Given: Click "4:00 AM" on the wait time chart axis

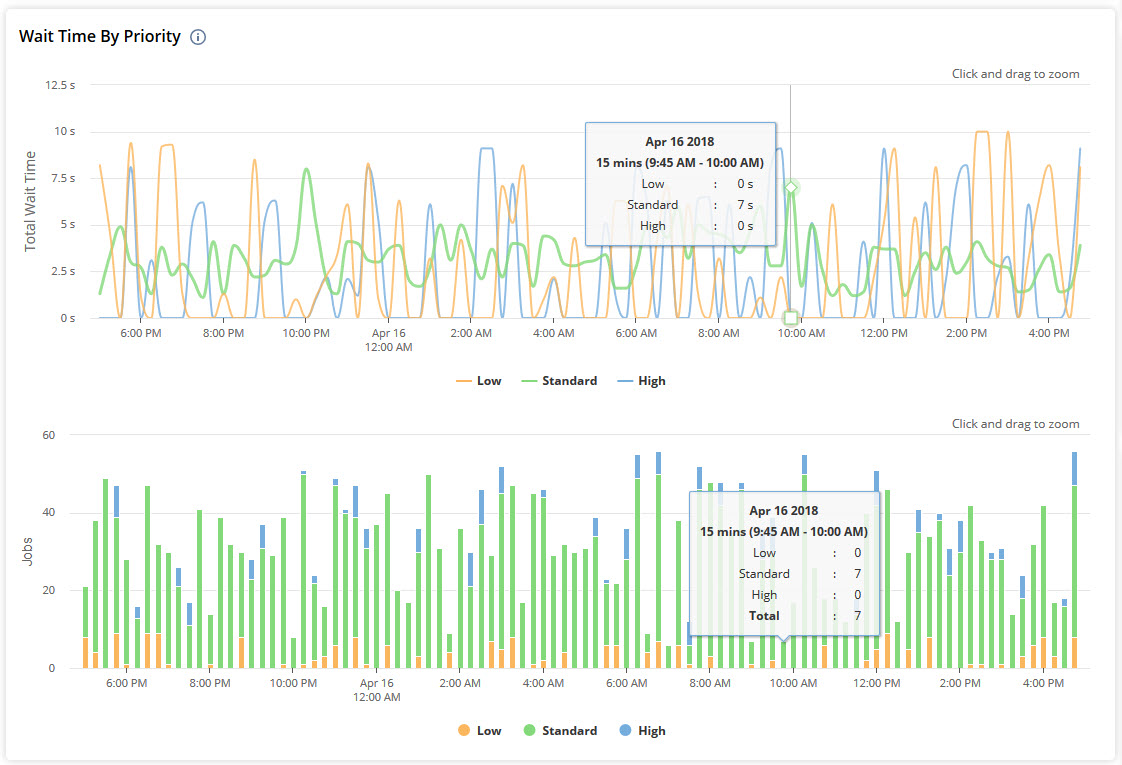Looking at the screenshot, I should point(554,333).
